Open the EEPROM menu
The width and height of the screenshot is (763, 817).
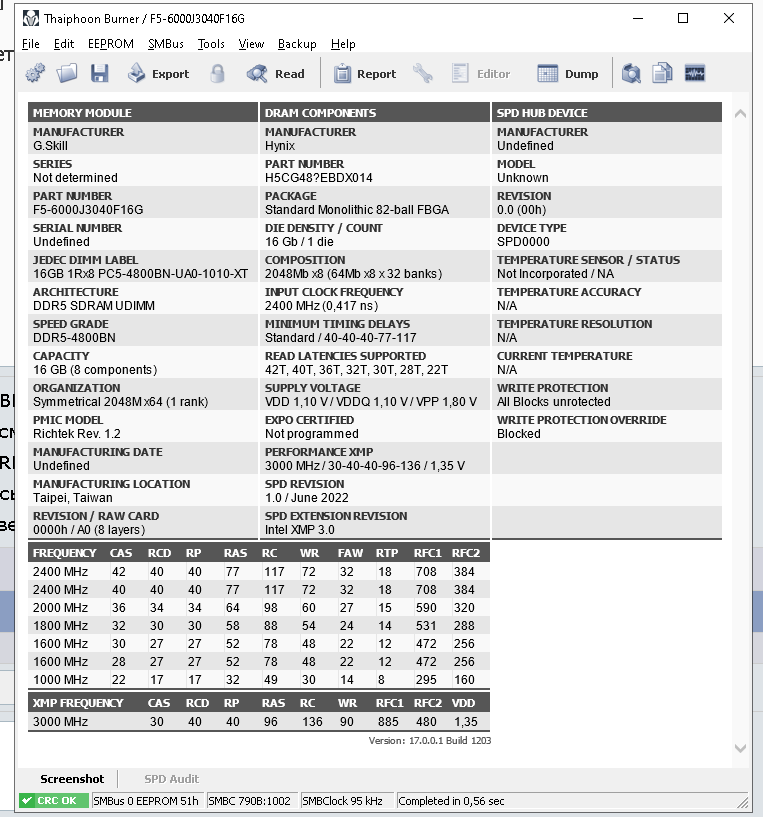coord(110,44)
